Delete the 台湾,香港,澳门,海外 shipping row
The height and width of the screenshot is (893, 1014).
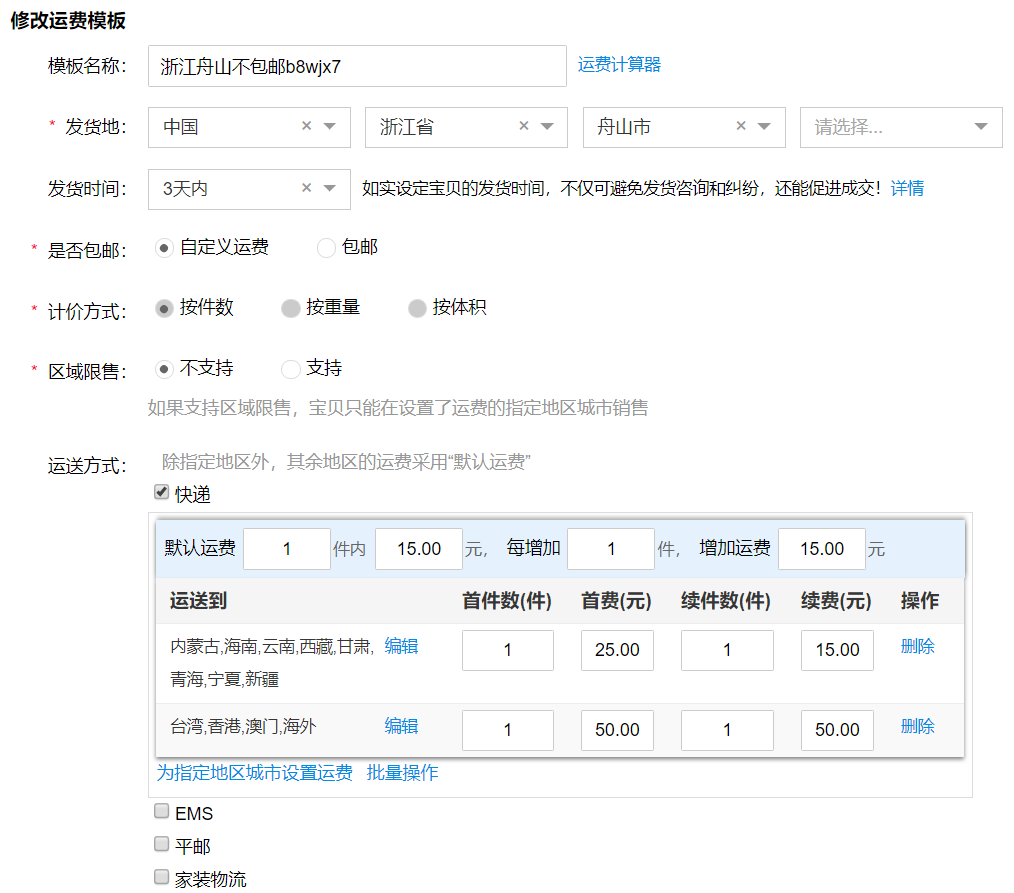tap(917, 726)
